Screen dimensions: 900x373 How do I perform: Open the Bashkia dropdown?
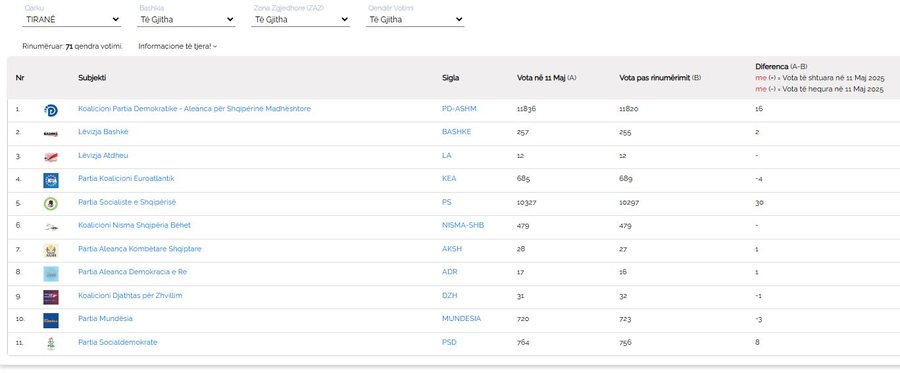187,20
